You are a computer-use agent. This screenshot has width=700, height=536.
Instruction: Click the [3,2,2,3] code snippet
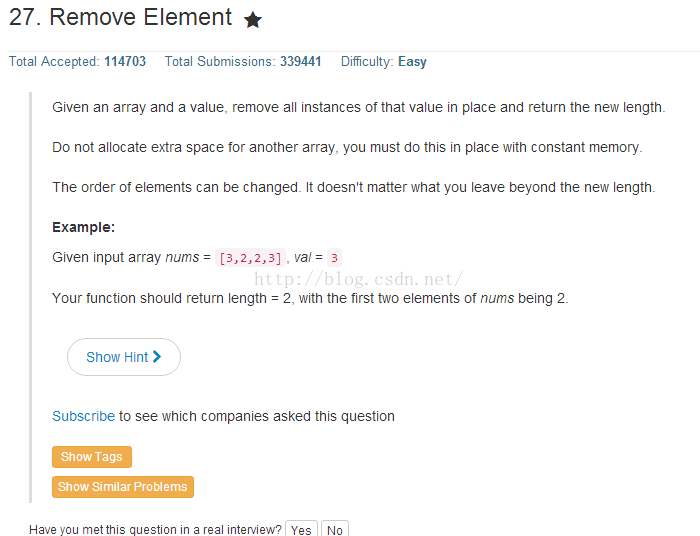(250, 258)
